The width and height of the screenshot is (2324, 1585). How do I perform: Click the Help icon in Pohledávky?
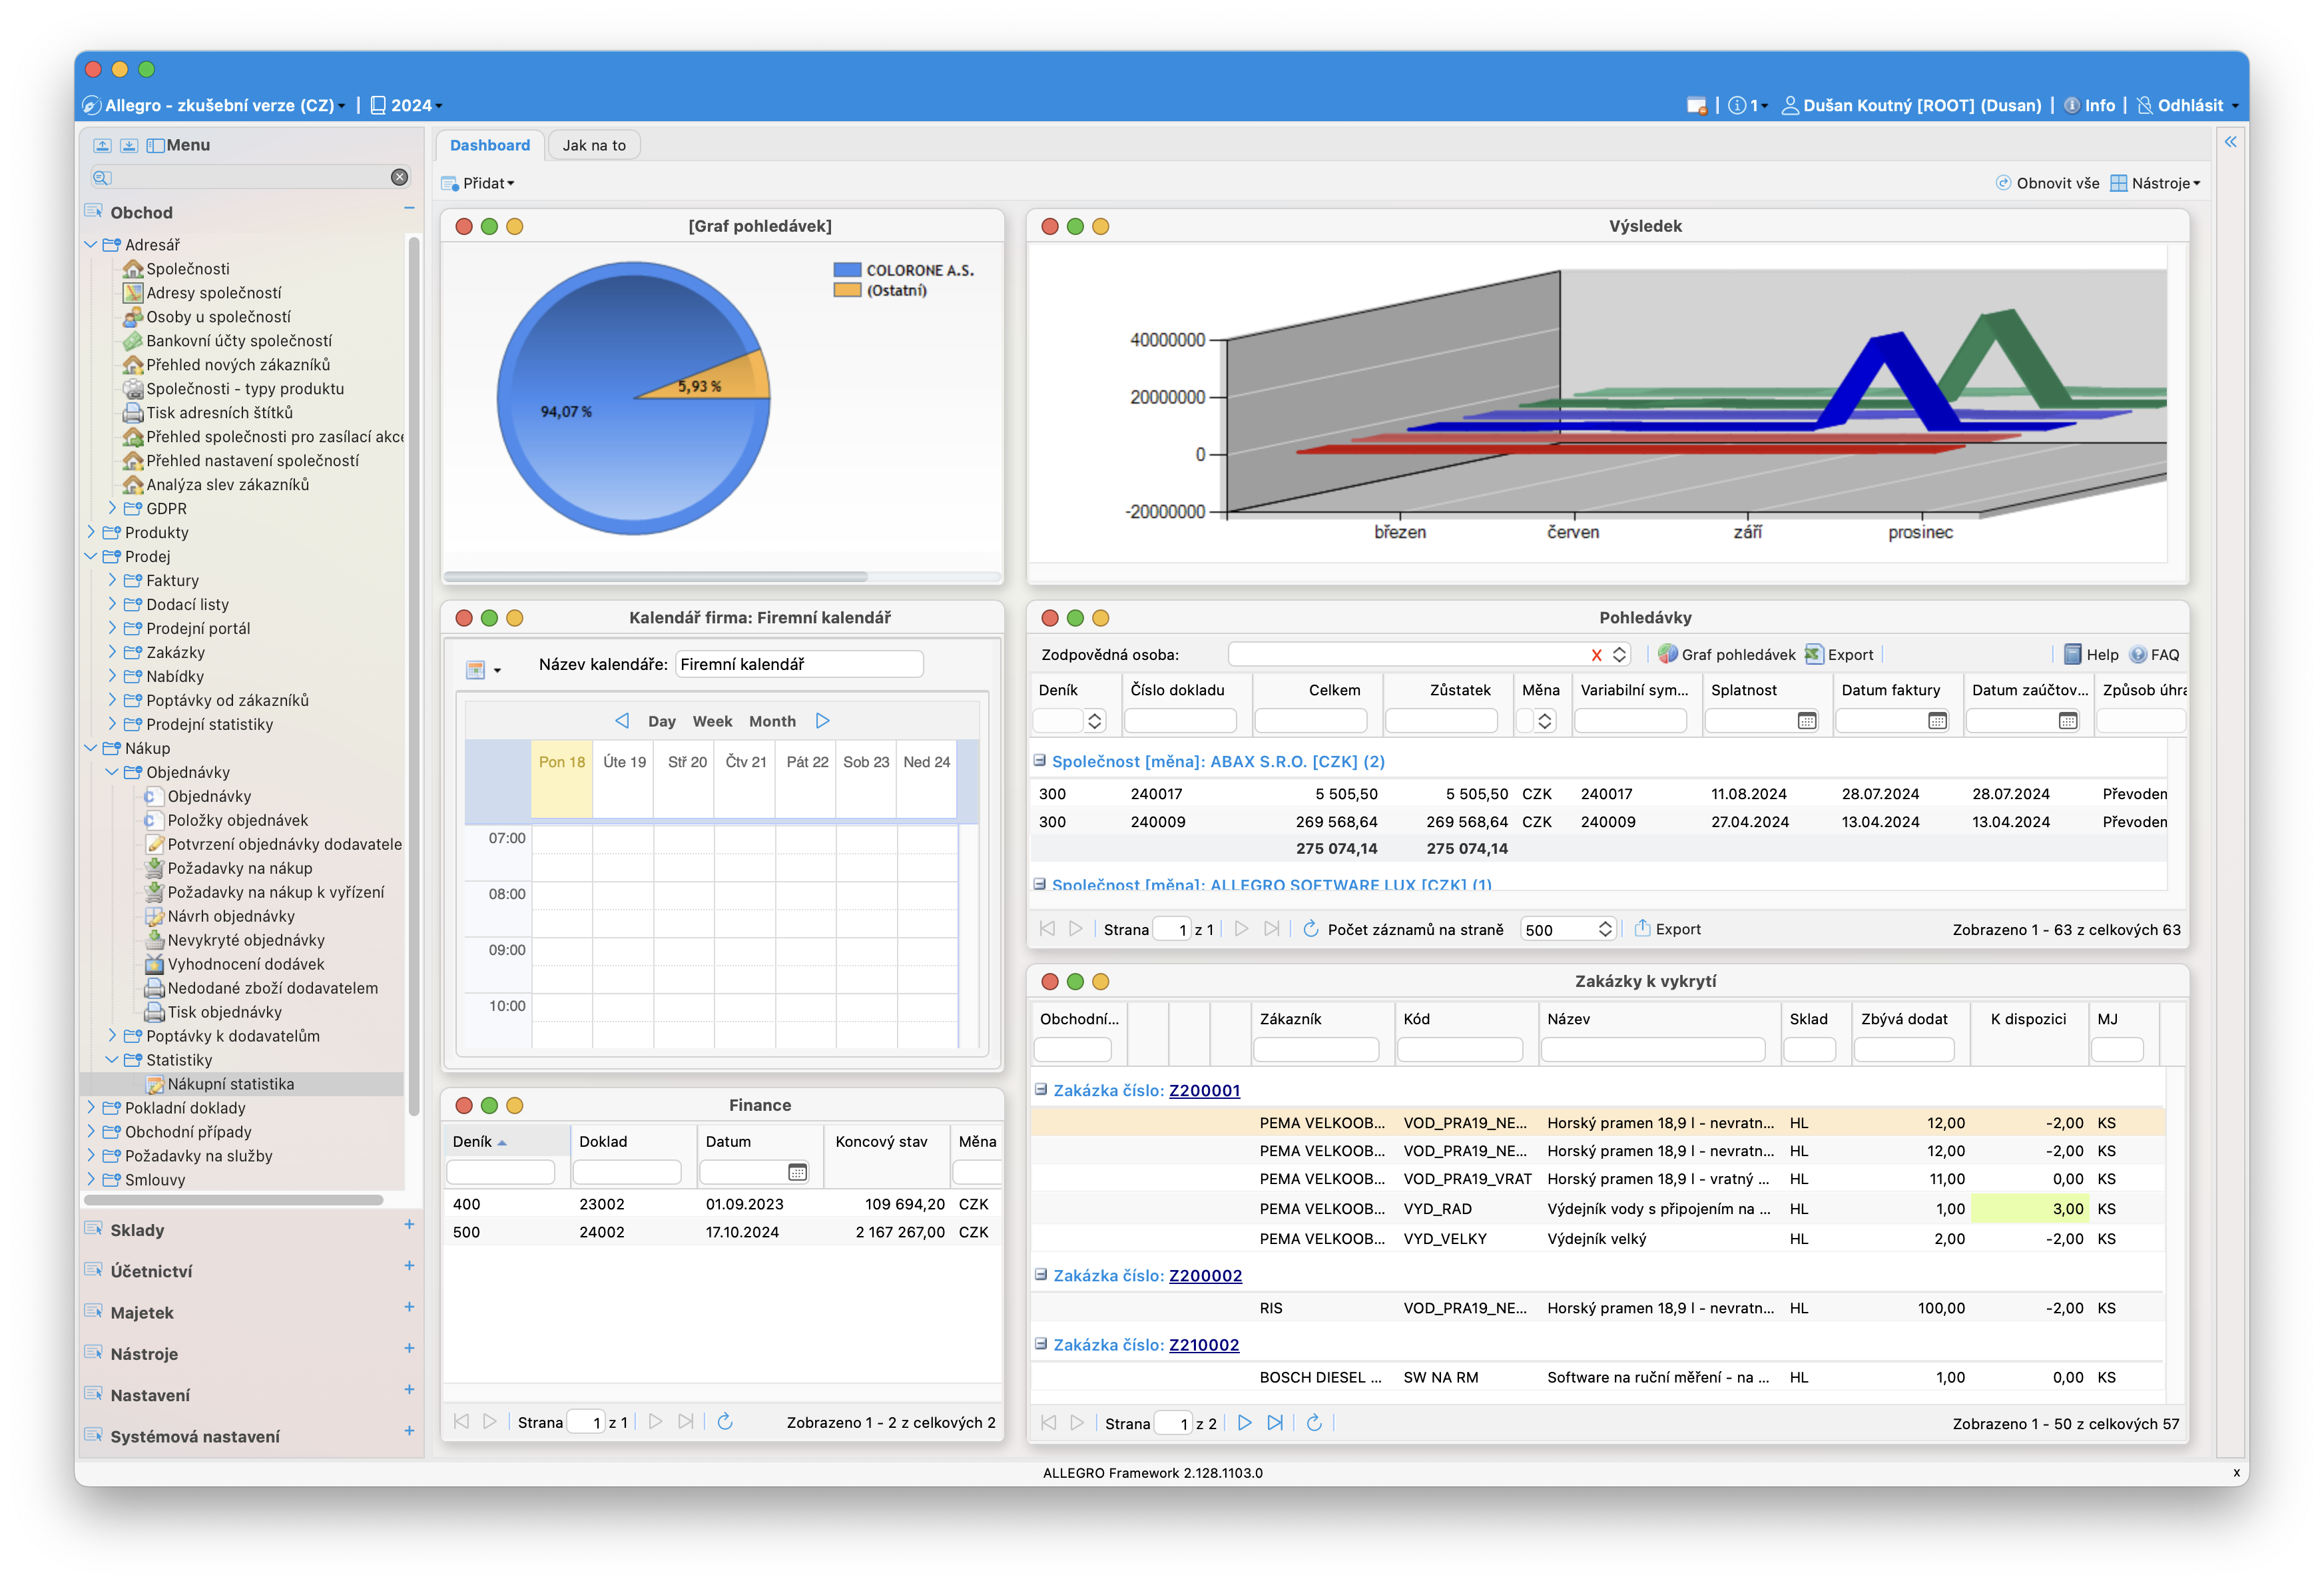click(x=2073, y=654)
